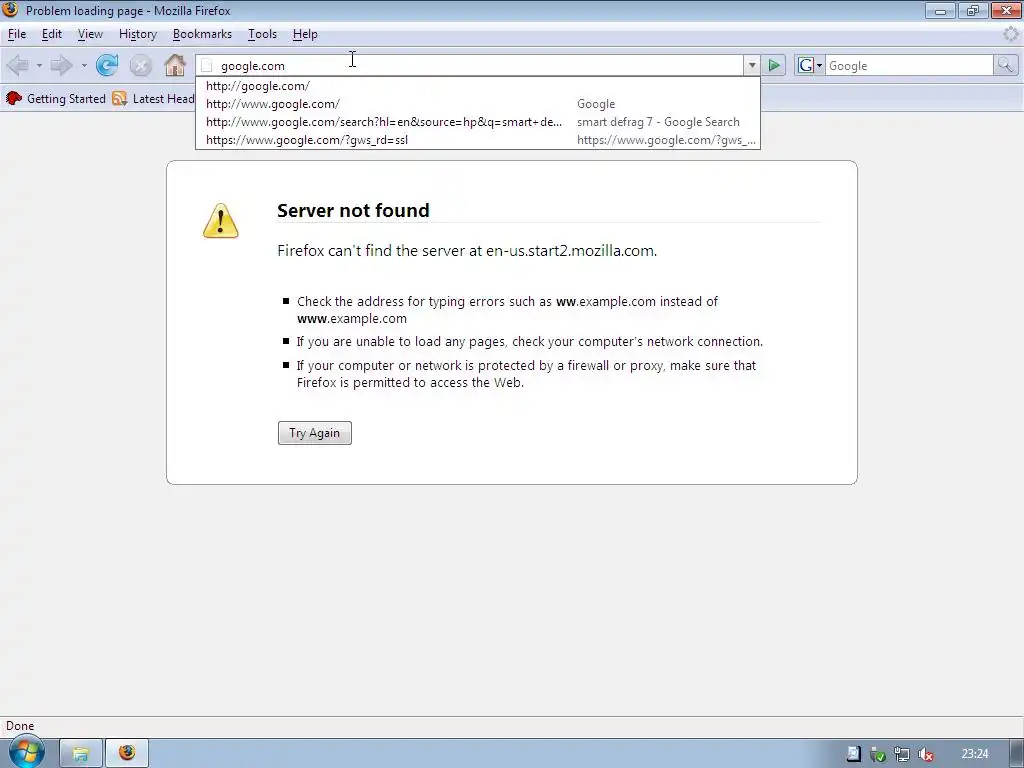Select http://google.com/ suggestion
The height and width of the screenshot is (768, 1024).
pos(478,86)
